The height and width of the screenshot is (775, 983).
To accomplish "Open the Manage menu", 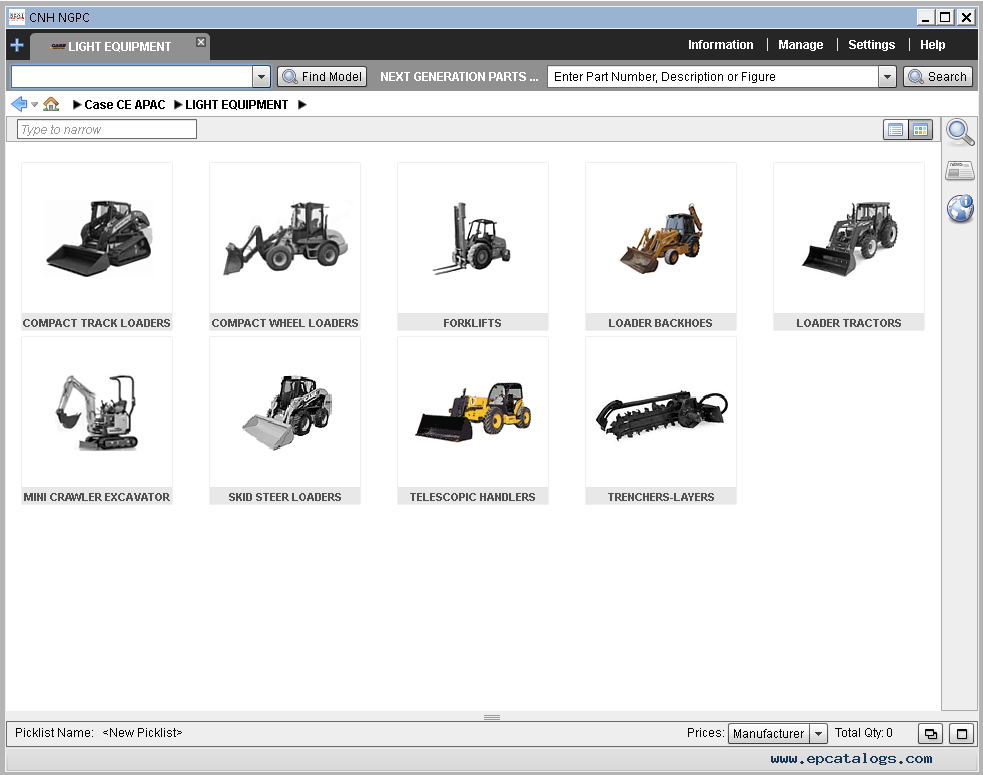I will click(800, 45).
